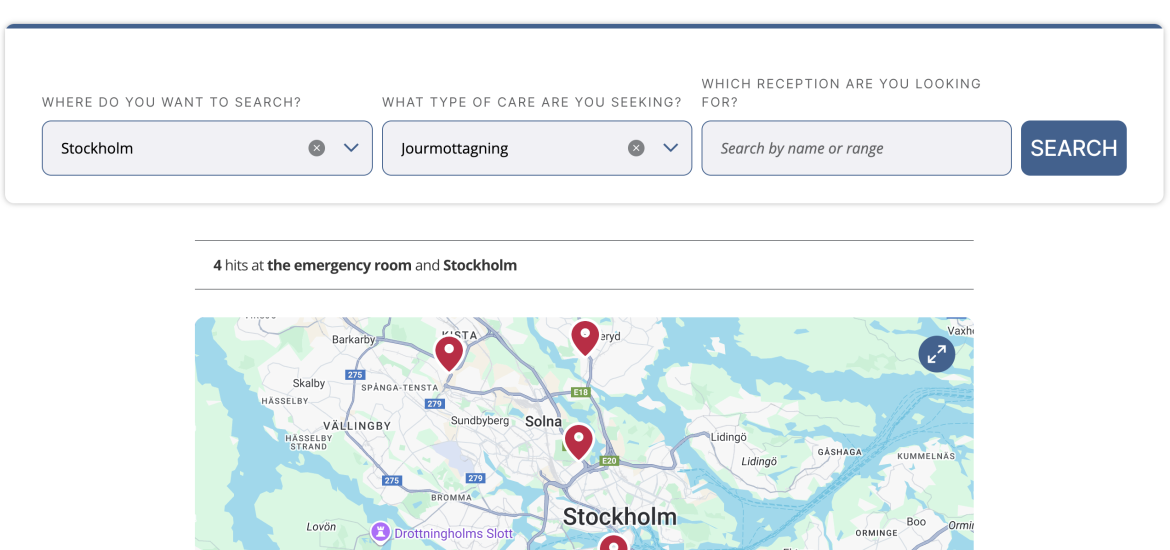1170x550 pixels.
Task: Select the map pin near Danderyd
Action: (x=585, y=338)
